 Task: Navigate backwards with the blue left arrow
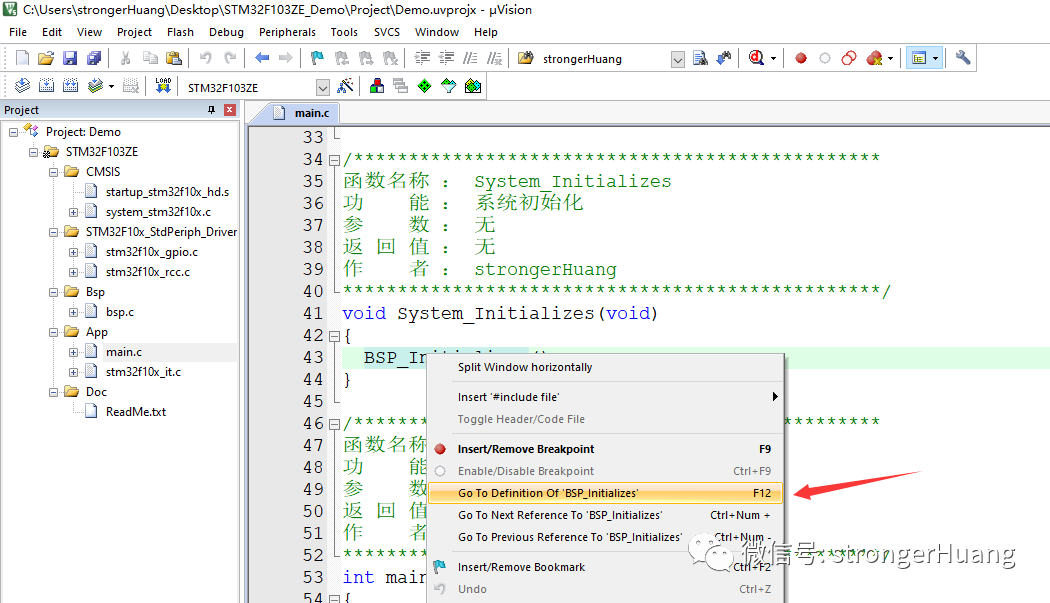coord(262,58)
